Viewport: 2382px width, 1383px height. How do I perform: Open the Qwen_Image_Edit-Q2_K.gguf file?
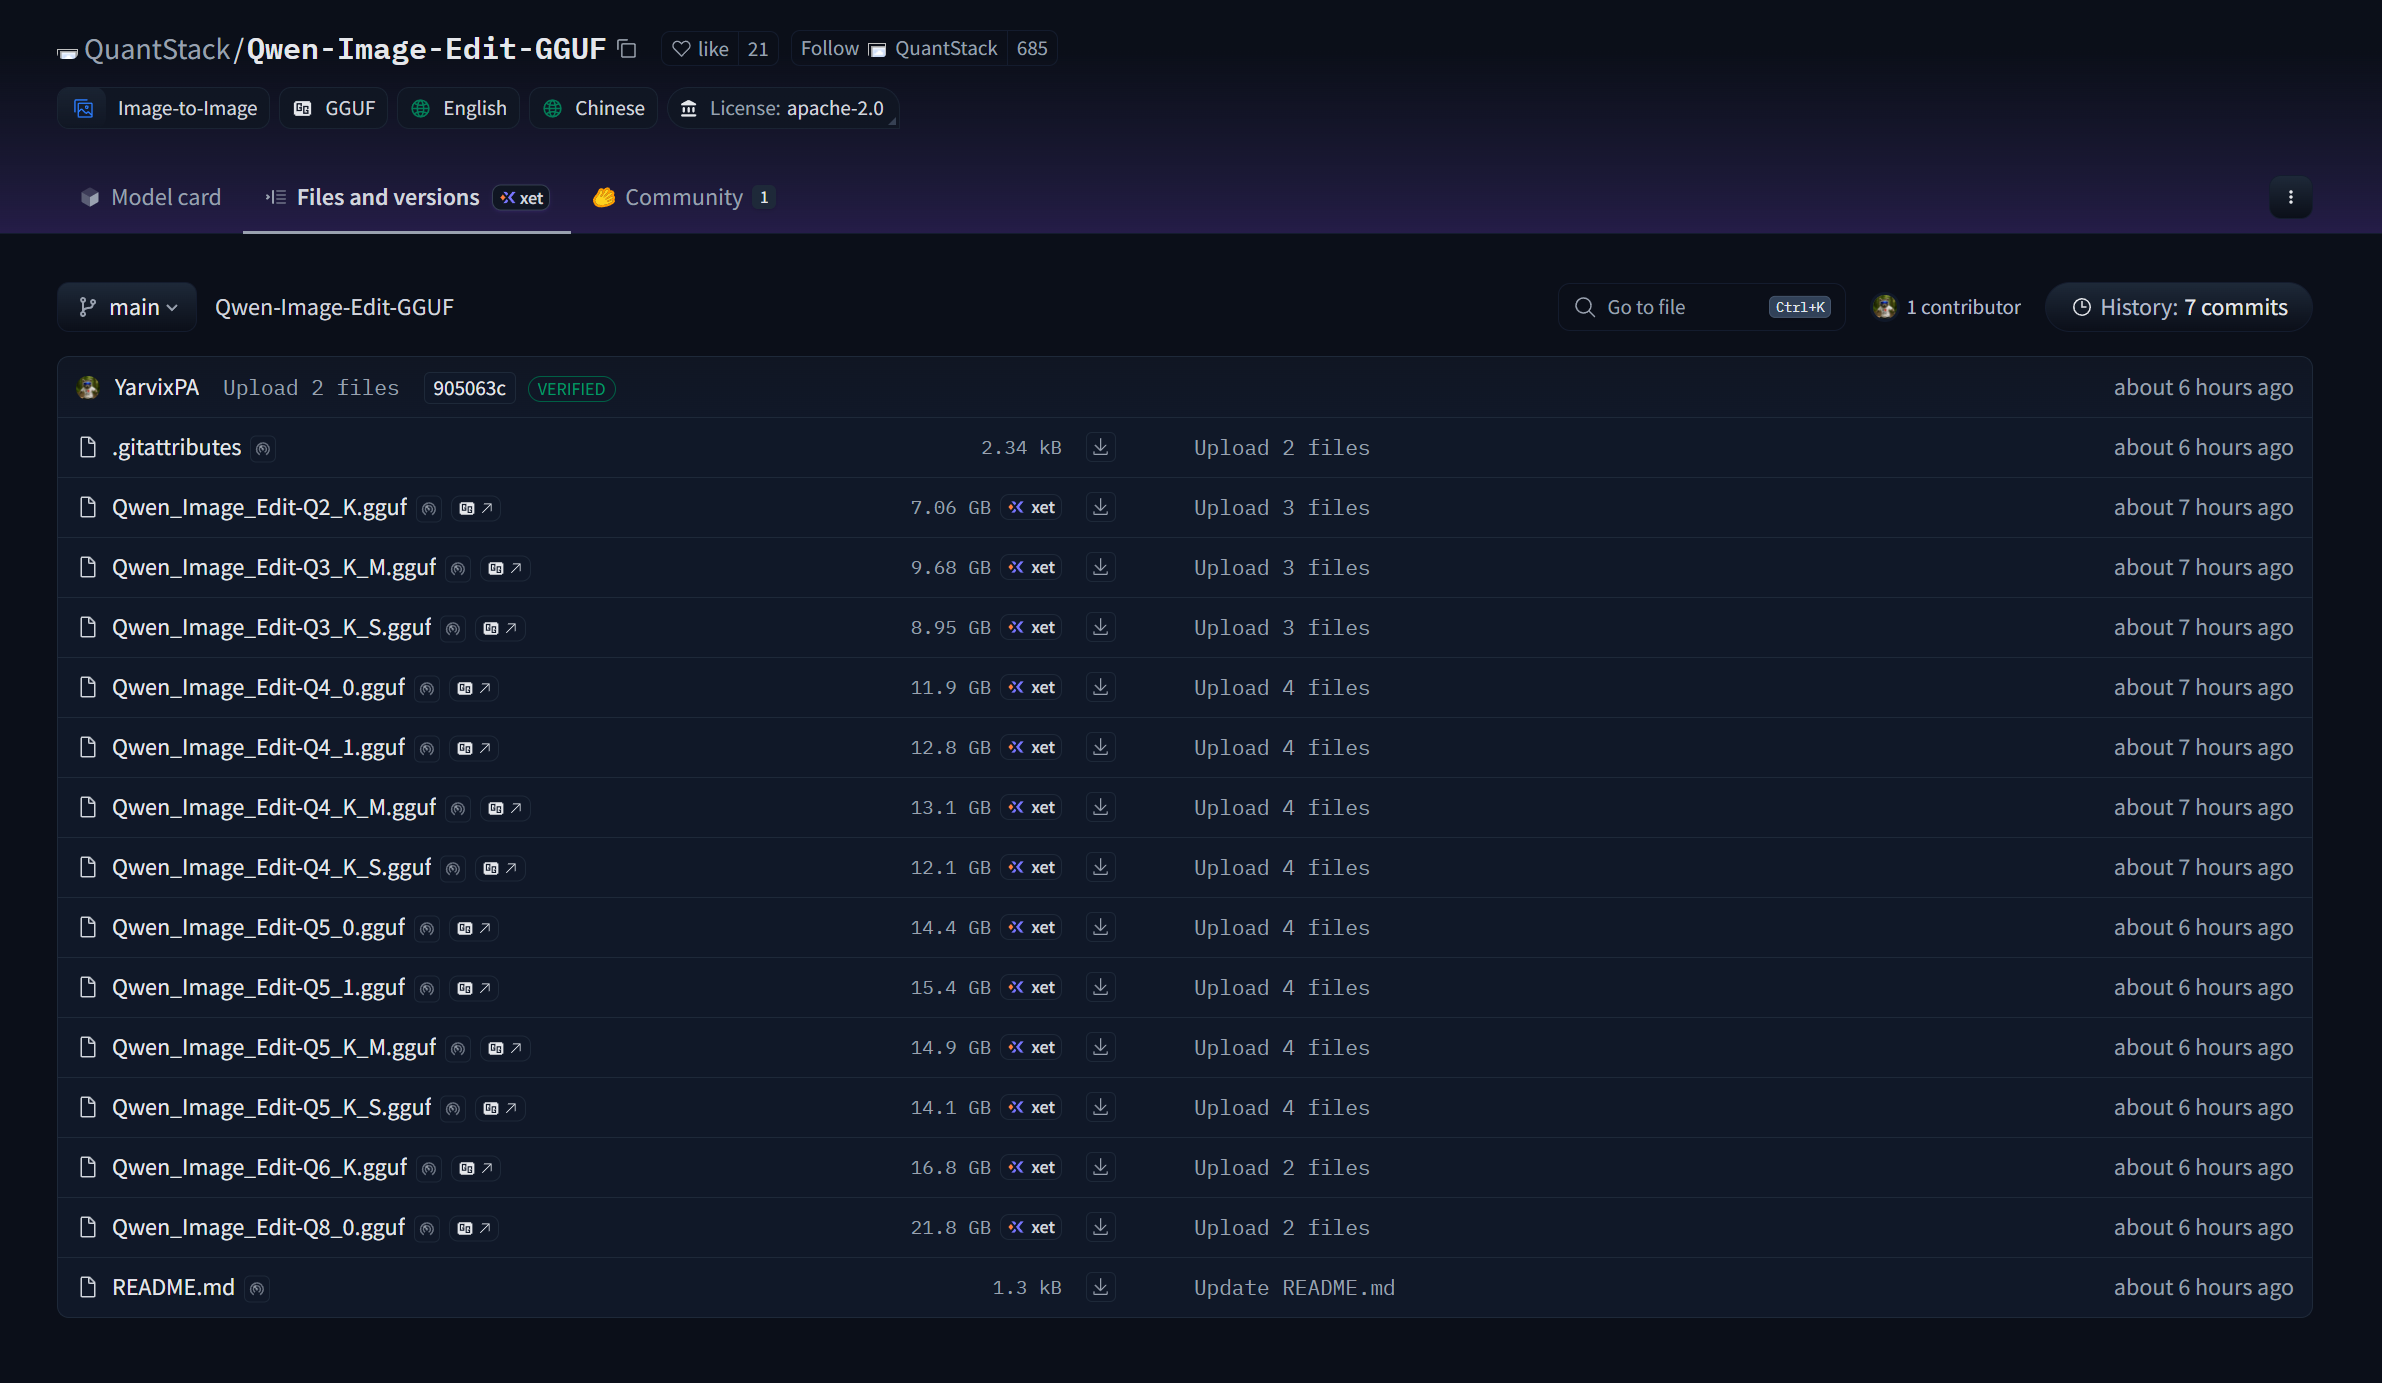(x=260, y=507)
